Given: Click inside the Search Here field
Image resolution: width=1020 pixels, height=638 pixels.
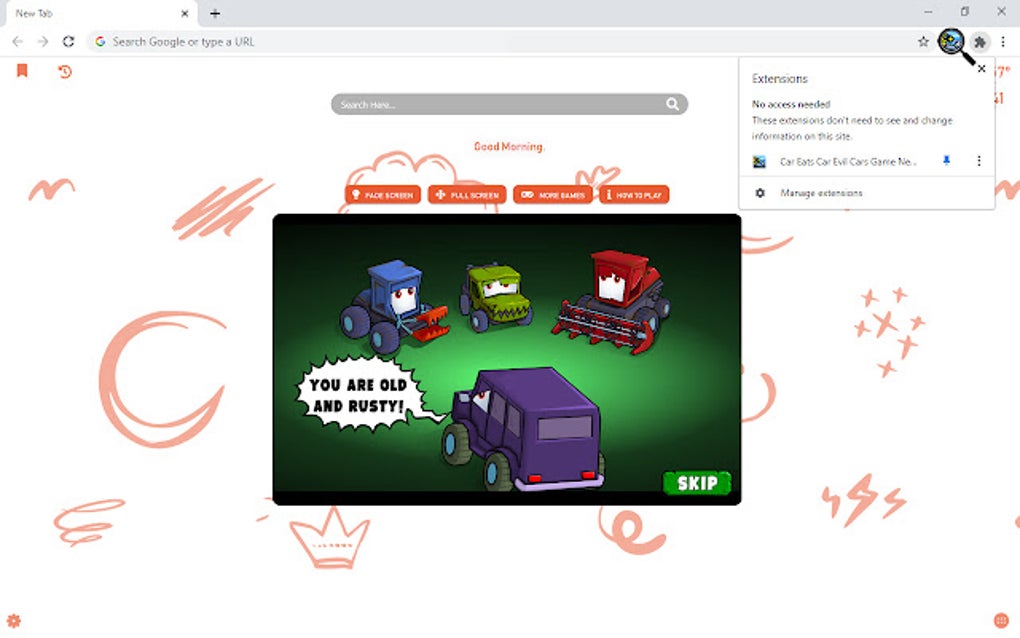Looking at the screenshot, I should tap(480, 104).
